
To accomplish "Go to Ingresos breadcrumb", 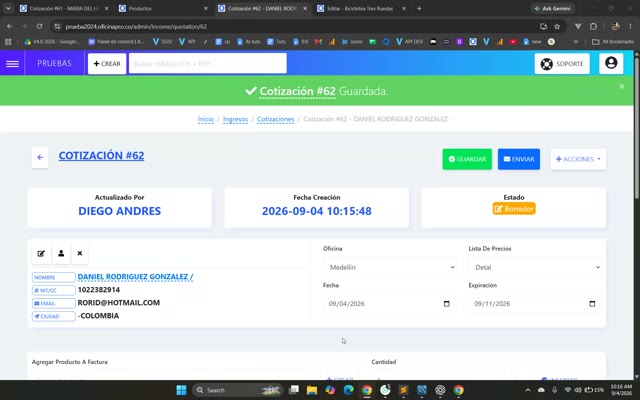I will pos(235,119).
